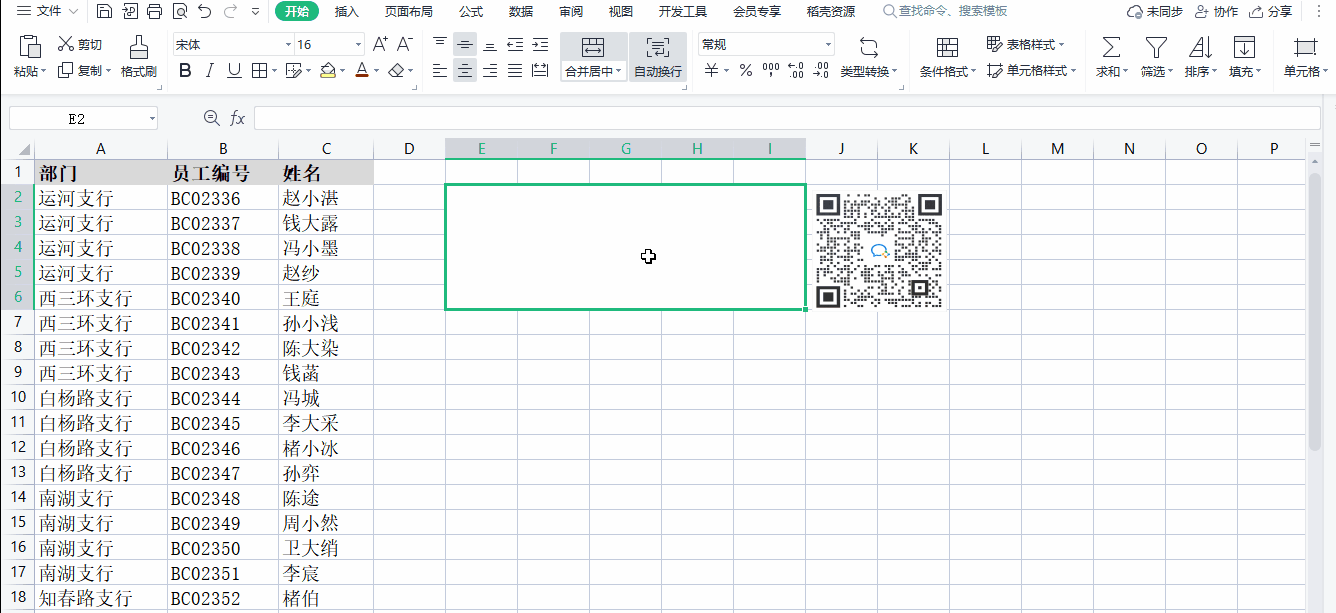
Task: Click the decrease decimal places icon
Action: pyautogui.click(x=821, y=70)
